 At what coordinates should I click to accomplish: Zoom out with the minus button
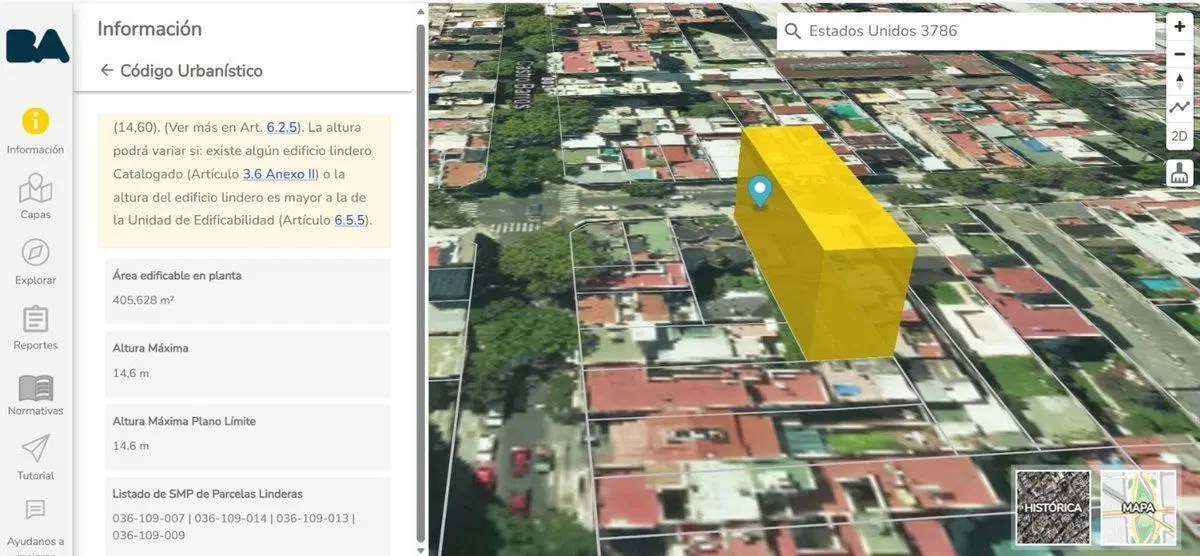[1180, 54]
